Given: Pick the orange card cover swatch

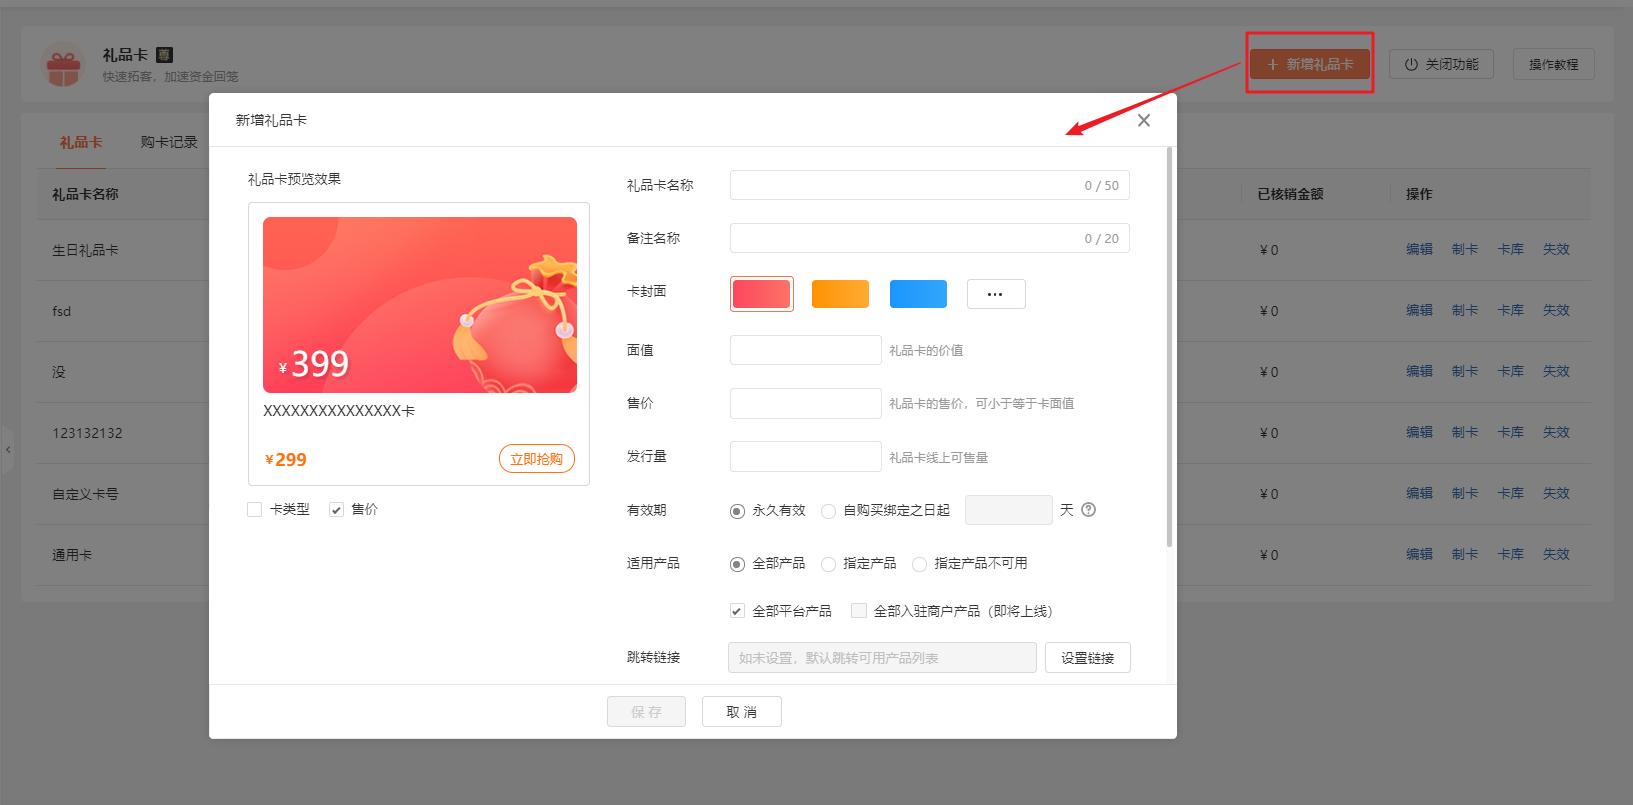Looking at the screenshot, I should click(x=840, y=294).
